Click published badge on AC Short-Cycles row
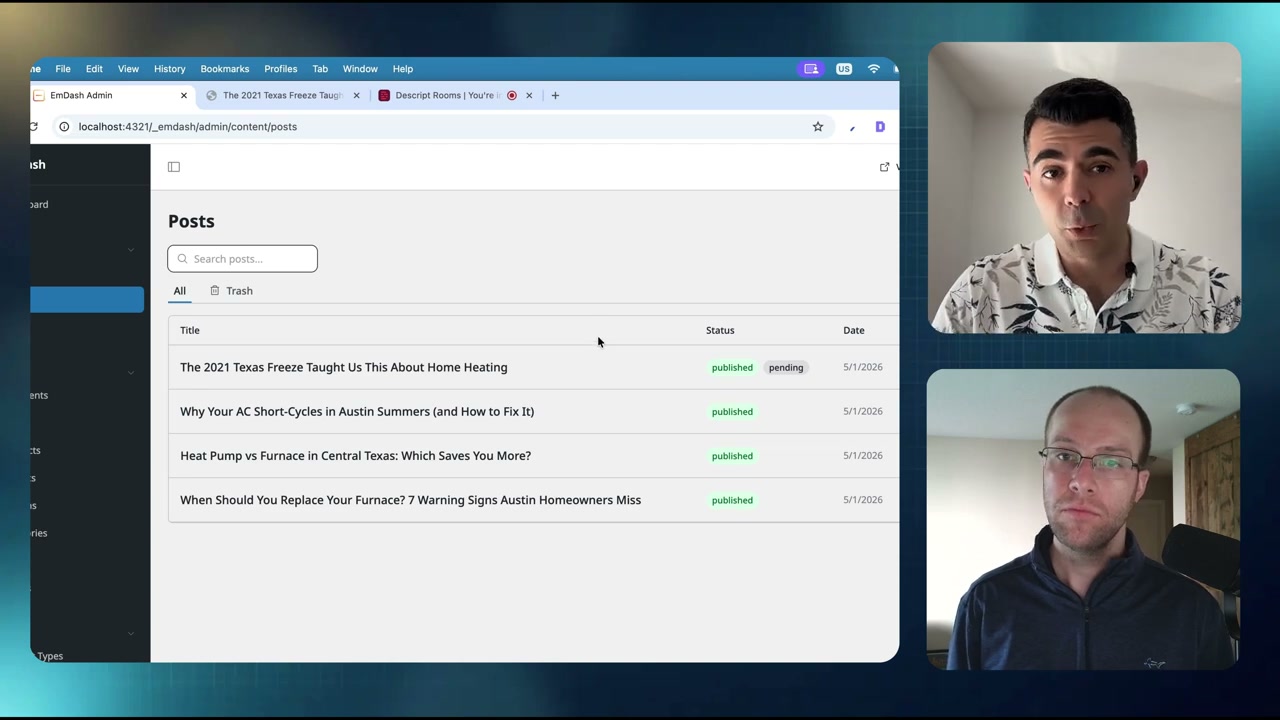This screenshot has height=720, width=1280. click(x=732, y=412)
